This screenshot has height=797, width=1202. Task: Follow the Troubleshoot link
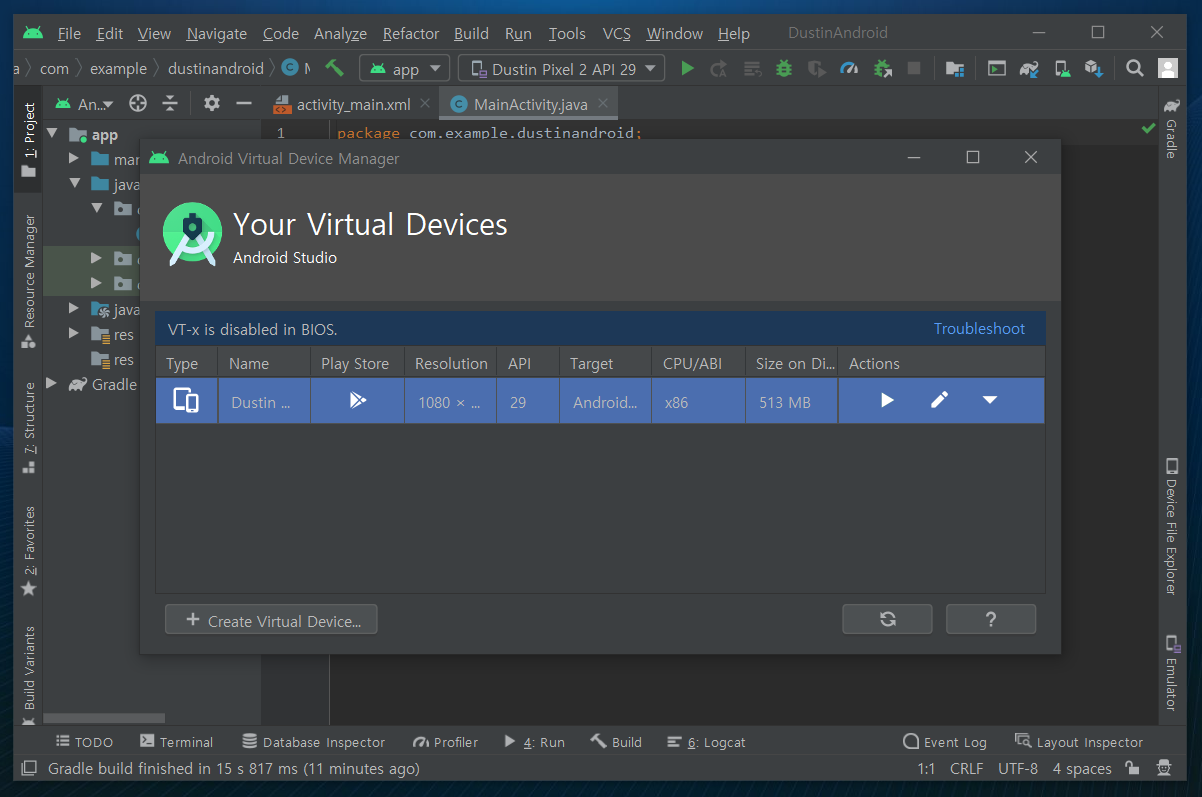[979, 329]
